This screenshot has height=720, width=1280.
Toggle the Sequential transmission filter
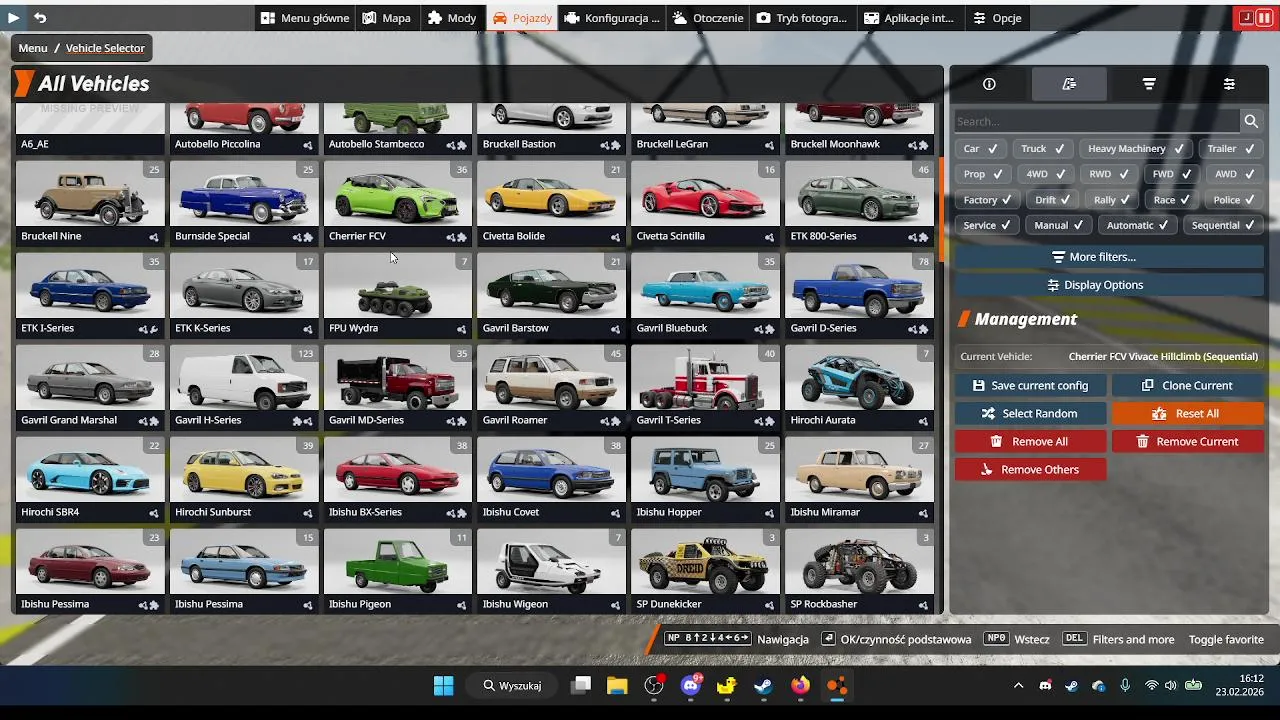[x=1223, y=225]
